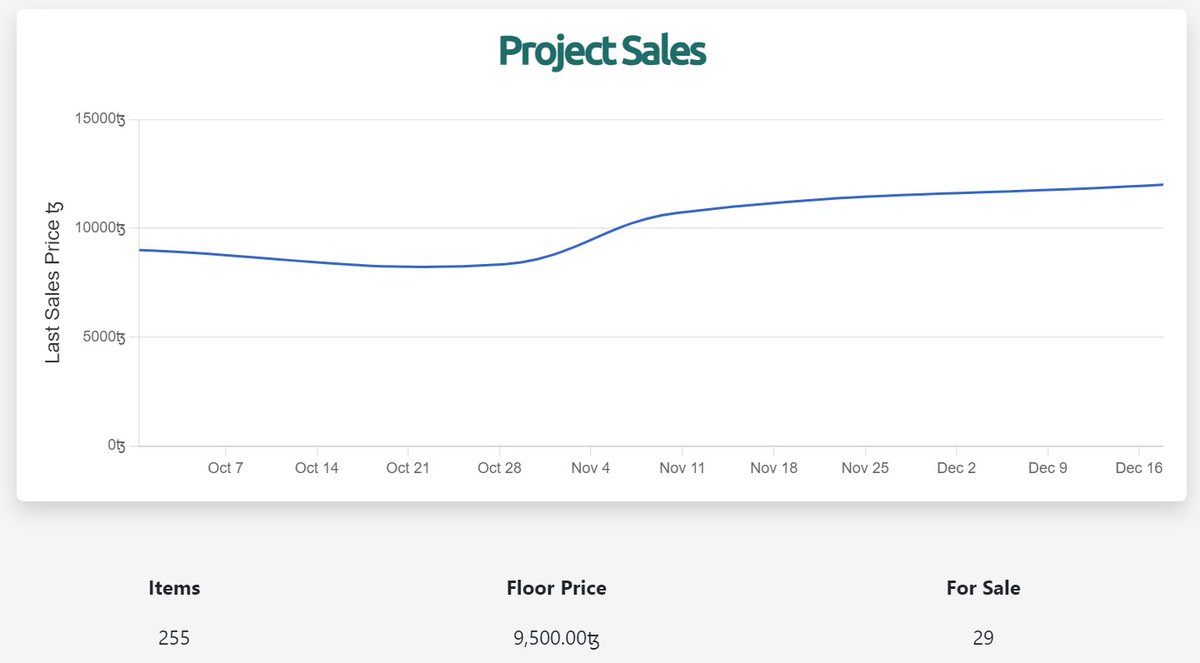Click the Dec 16 date label
This screenshot has width=1200, height=663.
[1139, 468]
